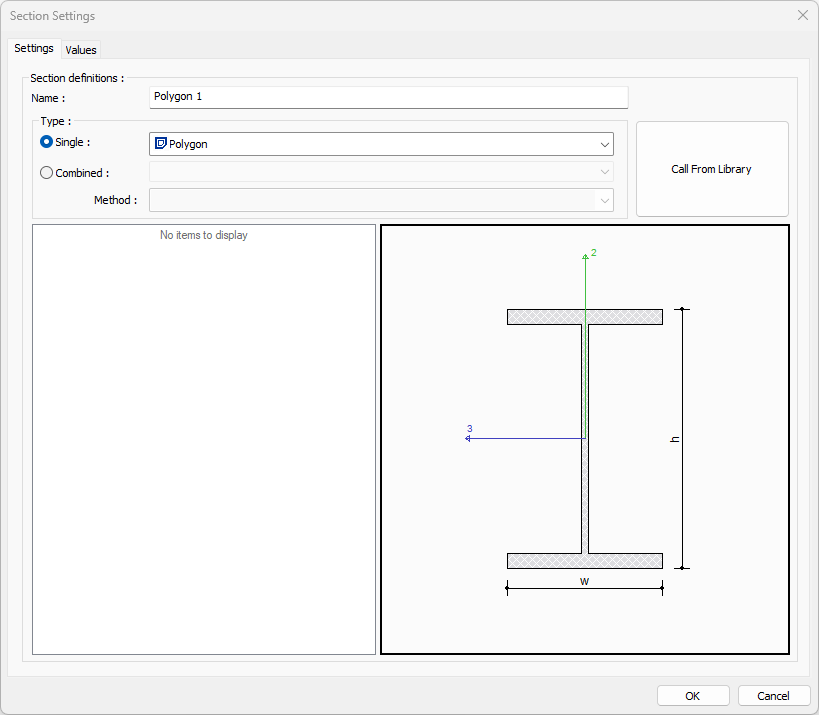
Task: Select the Settings tab
Action: (34, 48)
